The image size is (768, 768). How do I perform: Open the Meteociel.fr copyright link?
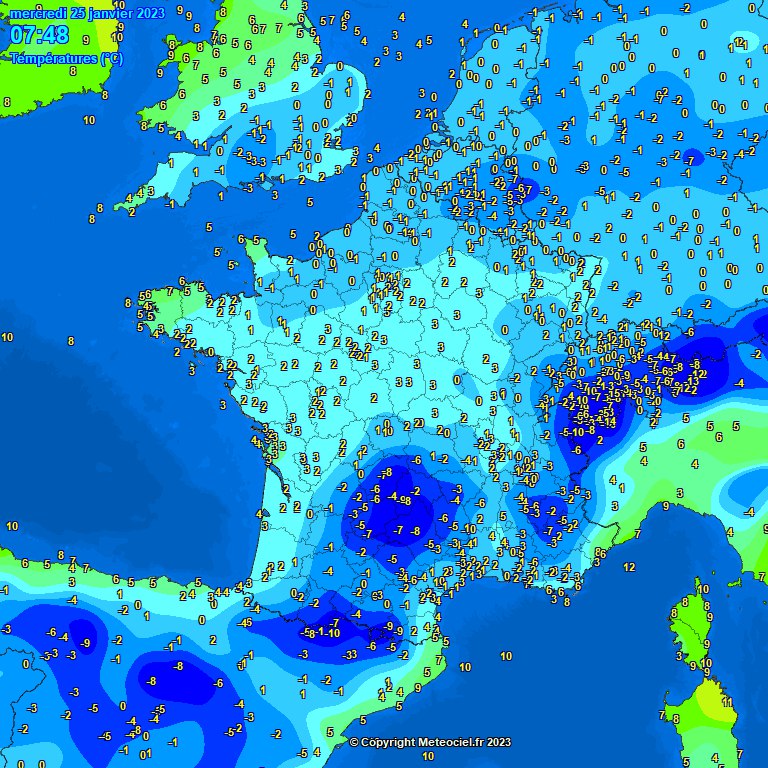point(430,742)
